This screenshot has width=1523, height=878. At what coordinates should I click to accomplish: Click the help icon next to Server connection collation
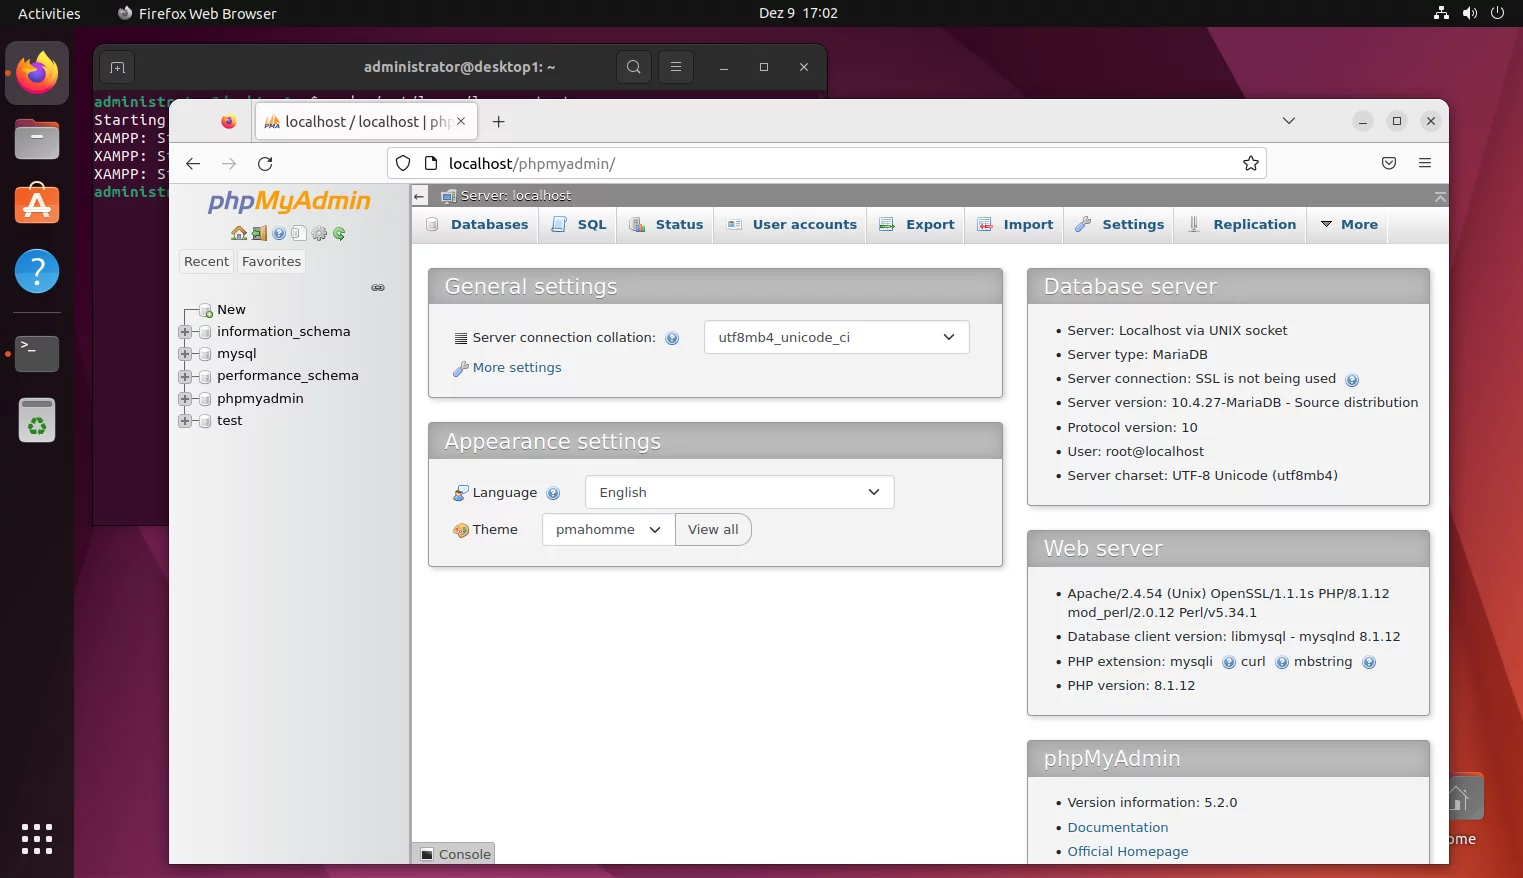point(672,338)
